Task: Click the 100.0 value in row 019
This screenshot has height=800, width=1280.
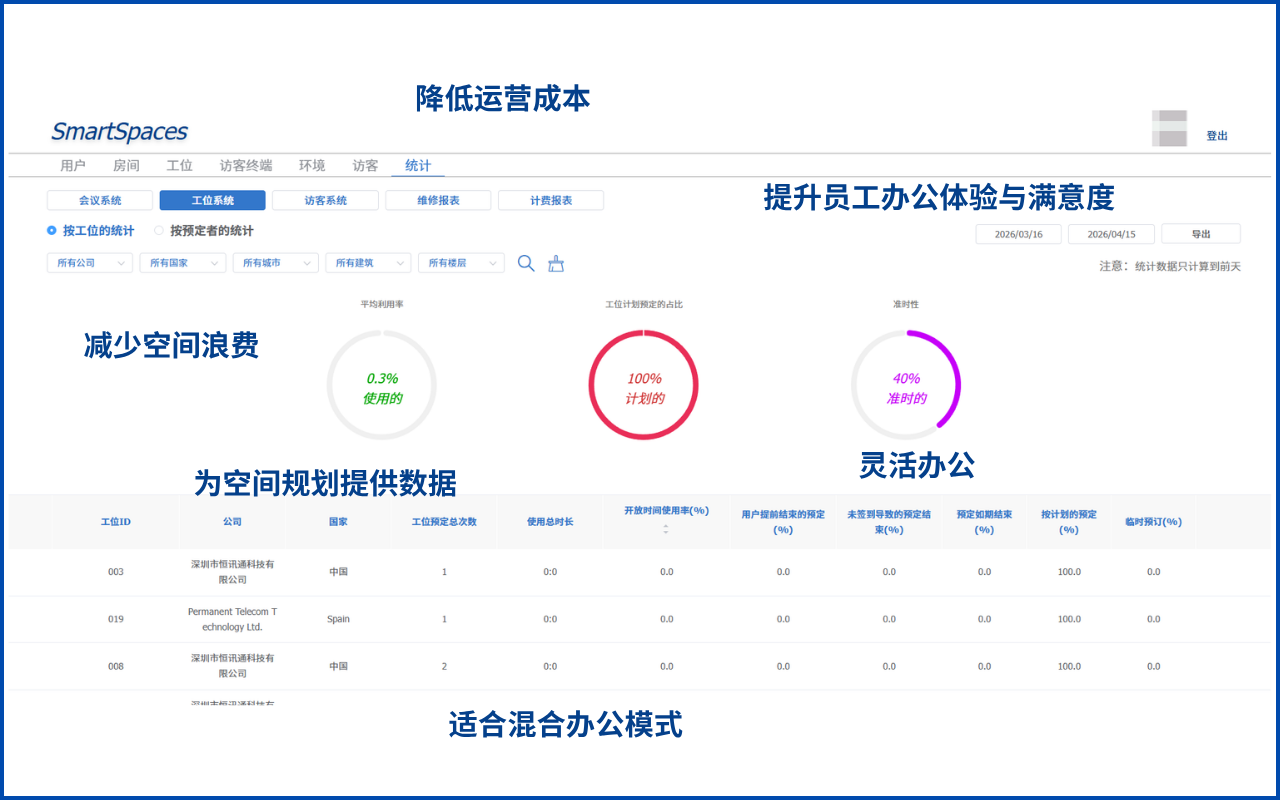Action: tap(1069, 619)
